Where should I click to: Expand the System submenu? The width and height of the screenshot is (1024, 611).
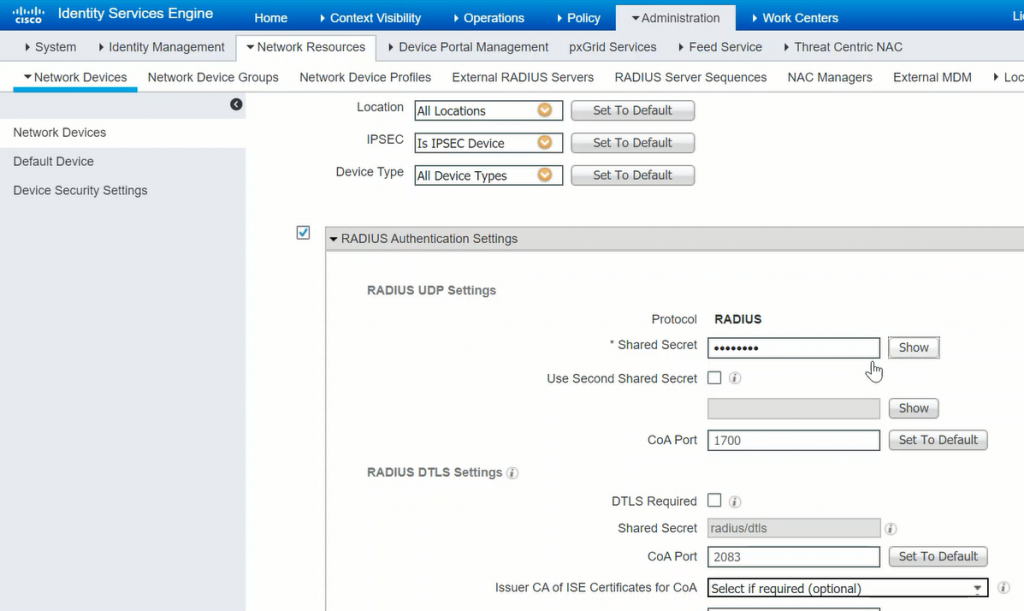50,47
